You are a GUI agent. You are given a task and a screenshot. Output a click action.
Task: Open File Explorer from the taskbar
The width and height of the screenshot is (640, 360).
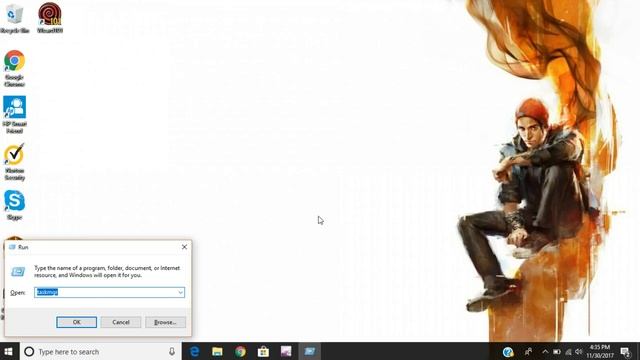(217, 351)
